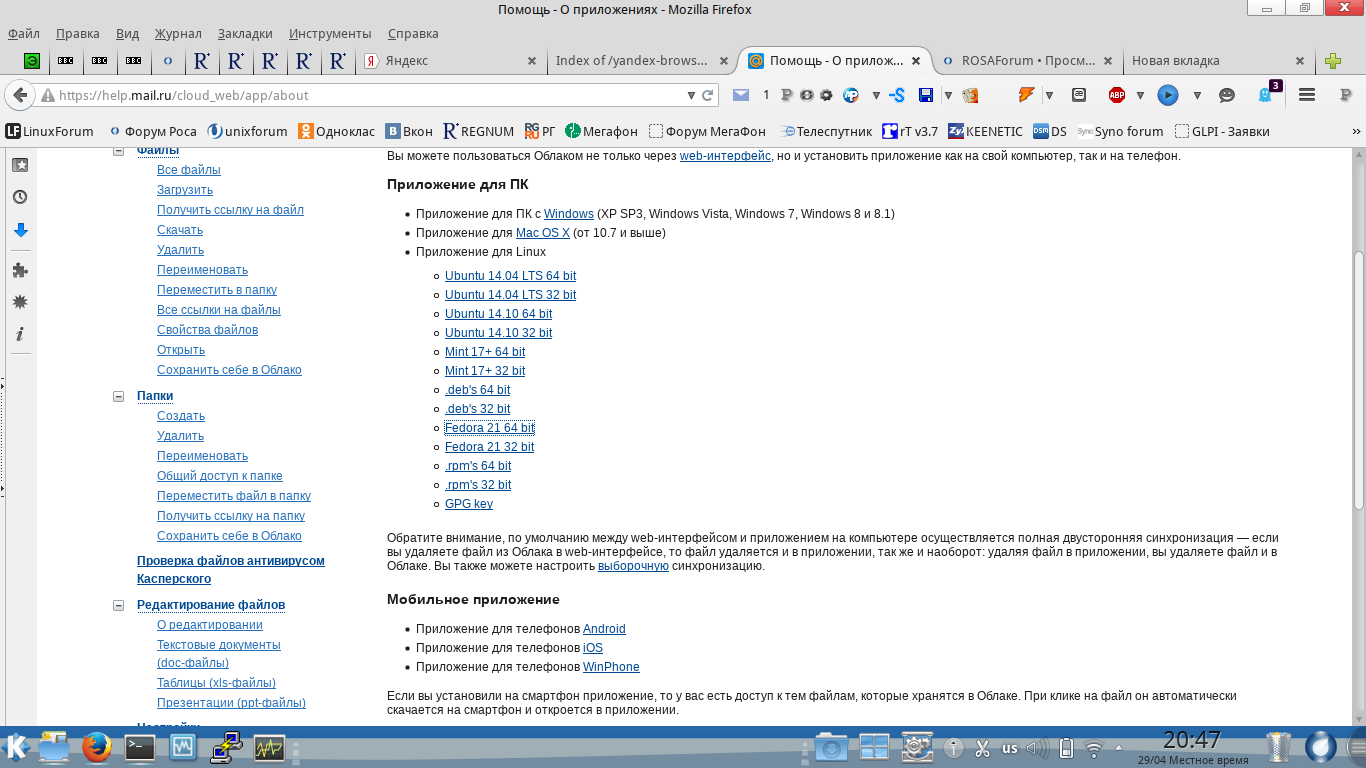Open the sidebar history clock icon
1366x768 pixels.
[19, 197]
